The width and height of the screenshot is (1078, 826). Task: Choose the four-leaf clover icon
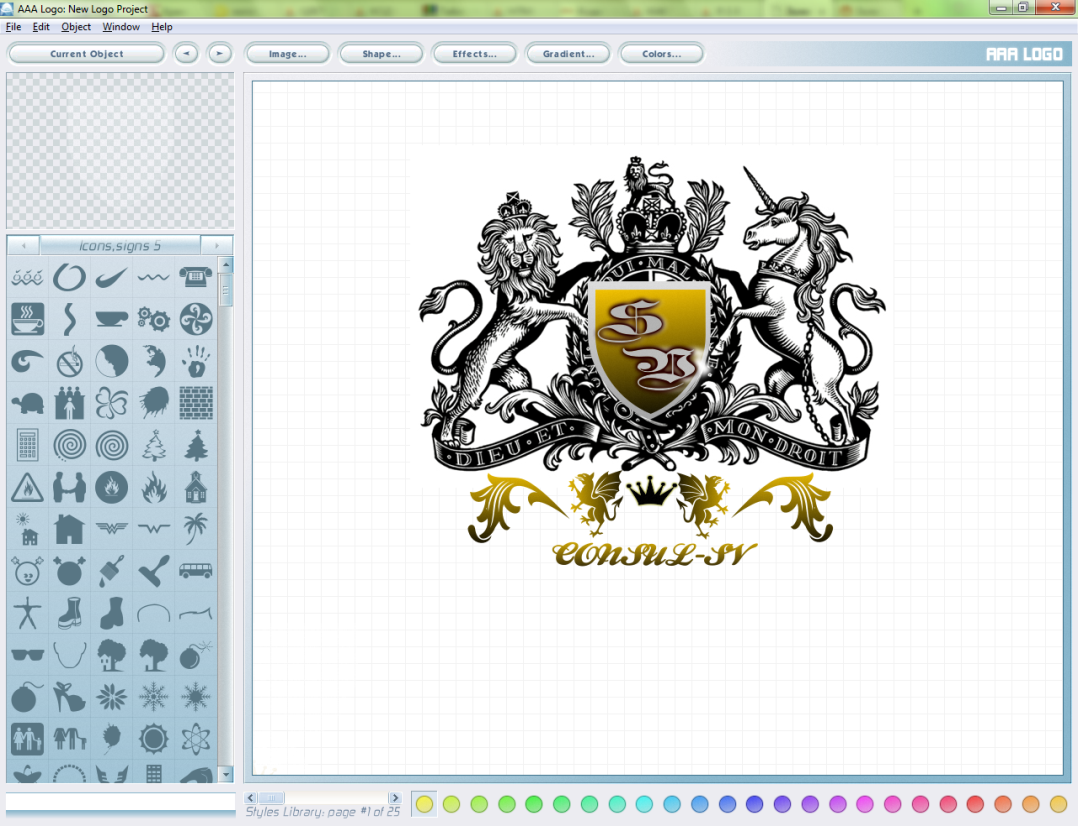point(111,404)
